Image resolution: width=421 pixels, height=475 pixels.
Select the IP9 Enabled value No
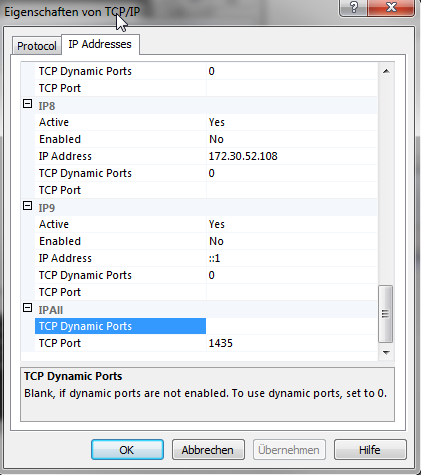click(x=292, y=241)
